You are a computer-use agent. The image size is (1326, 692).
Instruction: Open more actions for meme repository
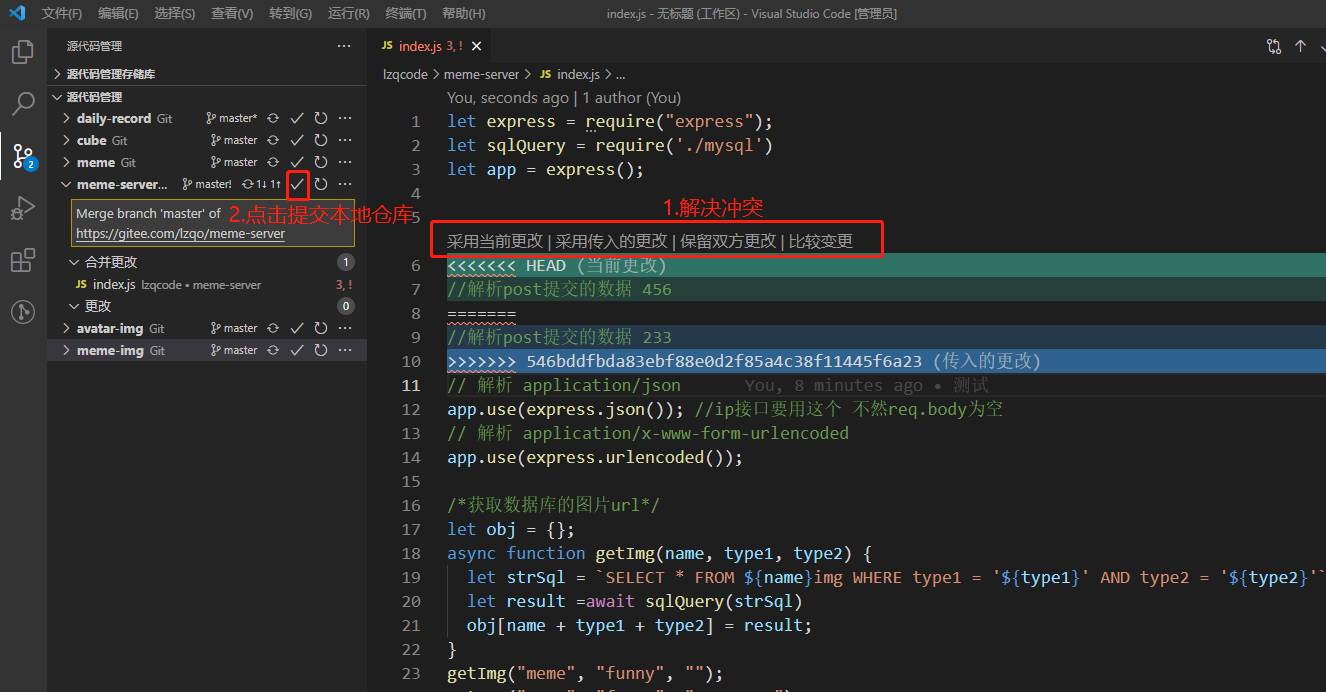(344, 161)
